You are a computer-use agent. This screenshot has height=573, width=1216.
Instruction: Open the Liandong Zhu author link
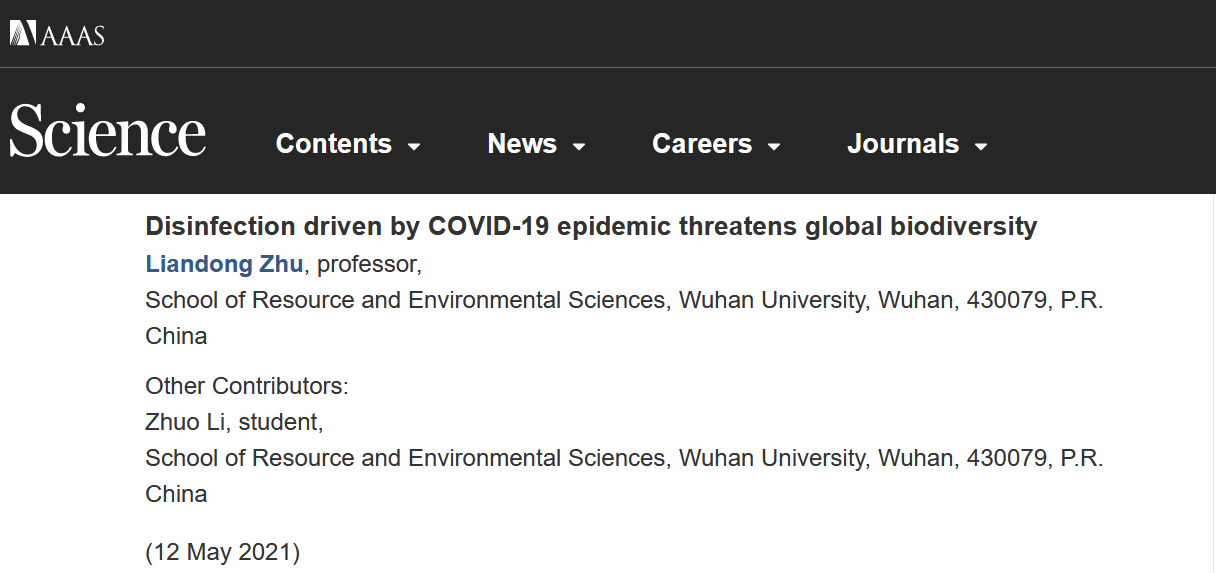click(225, 264)
